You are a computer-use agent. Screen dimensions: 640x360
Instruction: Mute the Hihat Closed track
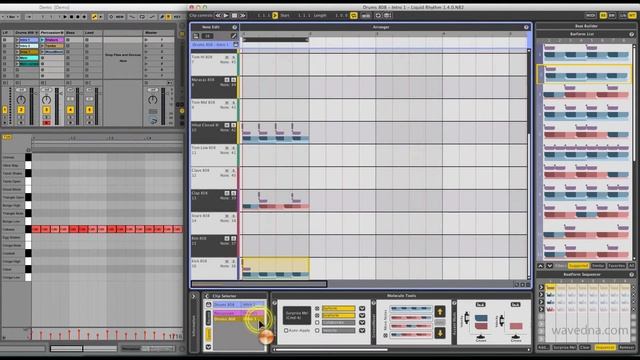[227, 125]
